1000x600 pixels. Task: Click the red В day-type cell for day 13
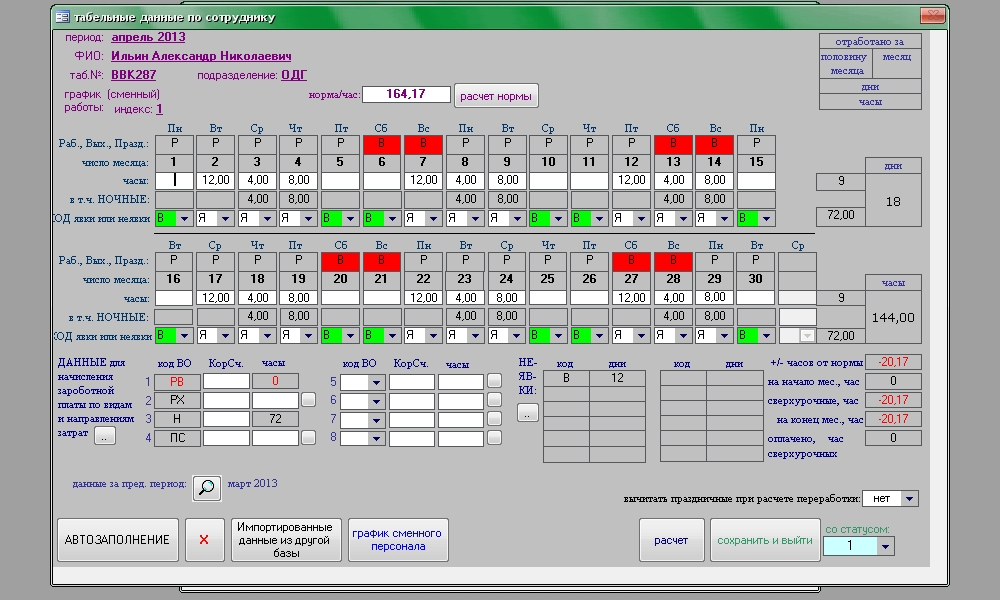pyautogui.click(x=673, y=143)
